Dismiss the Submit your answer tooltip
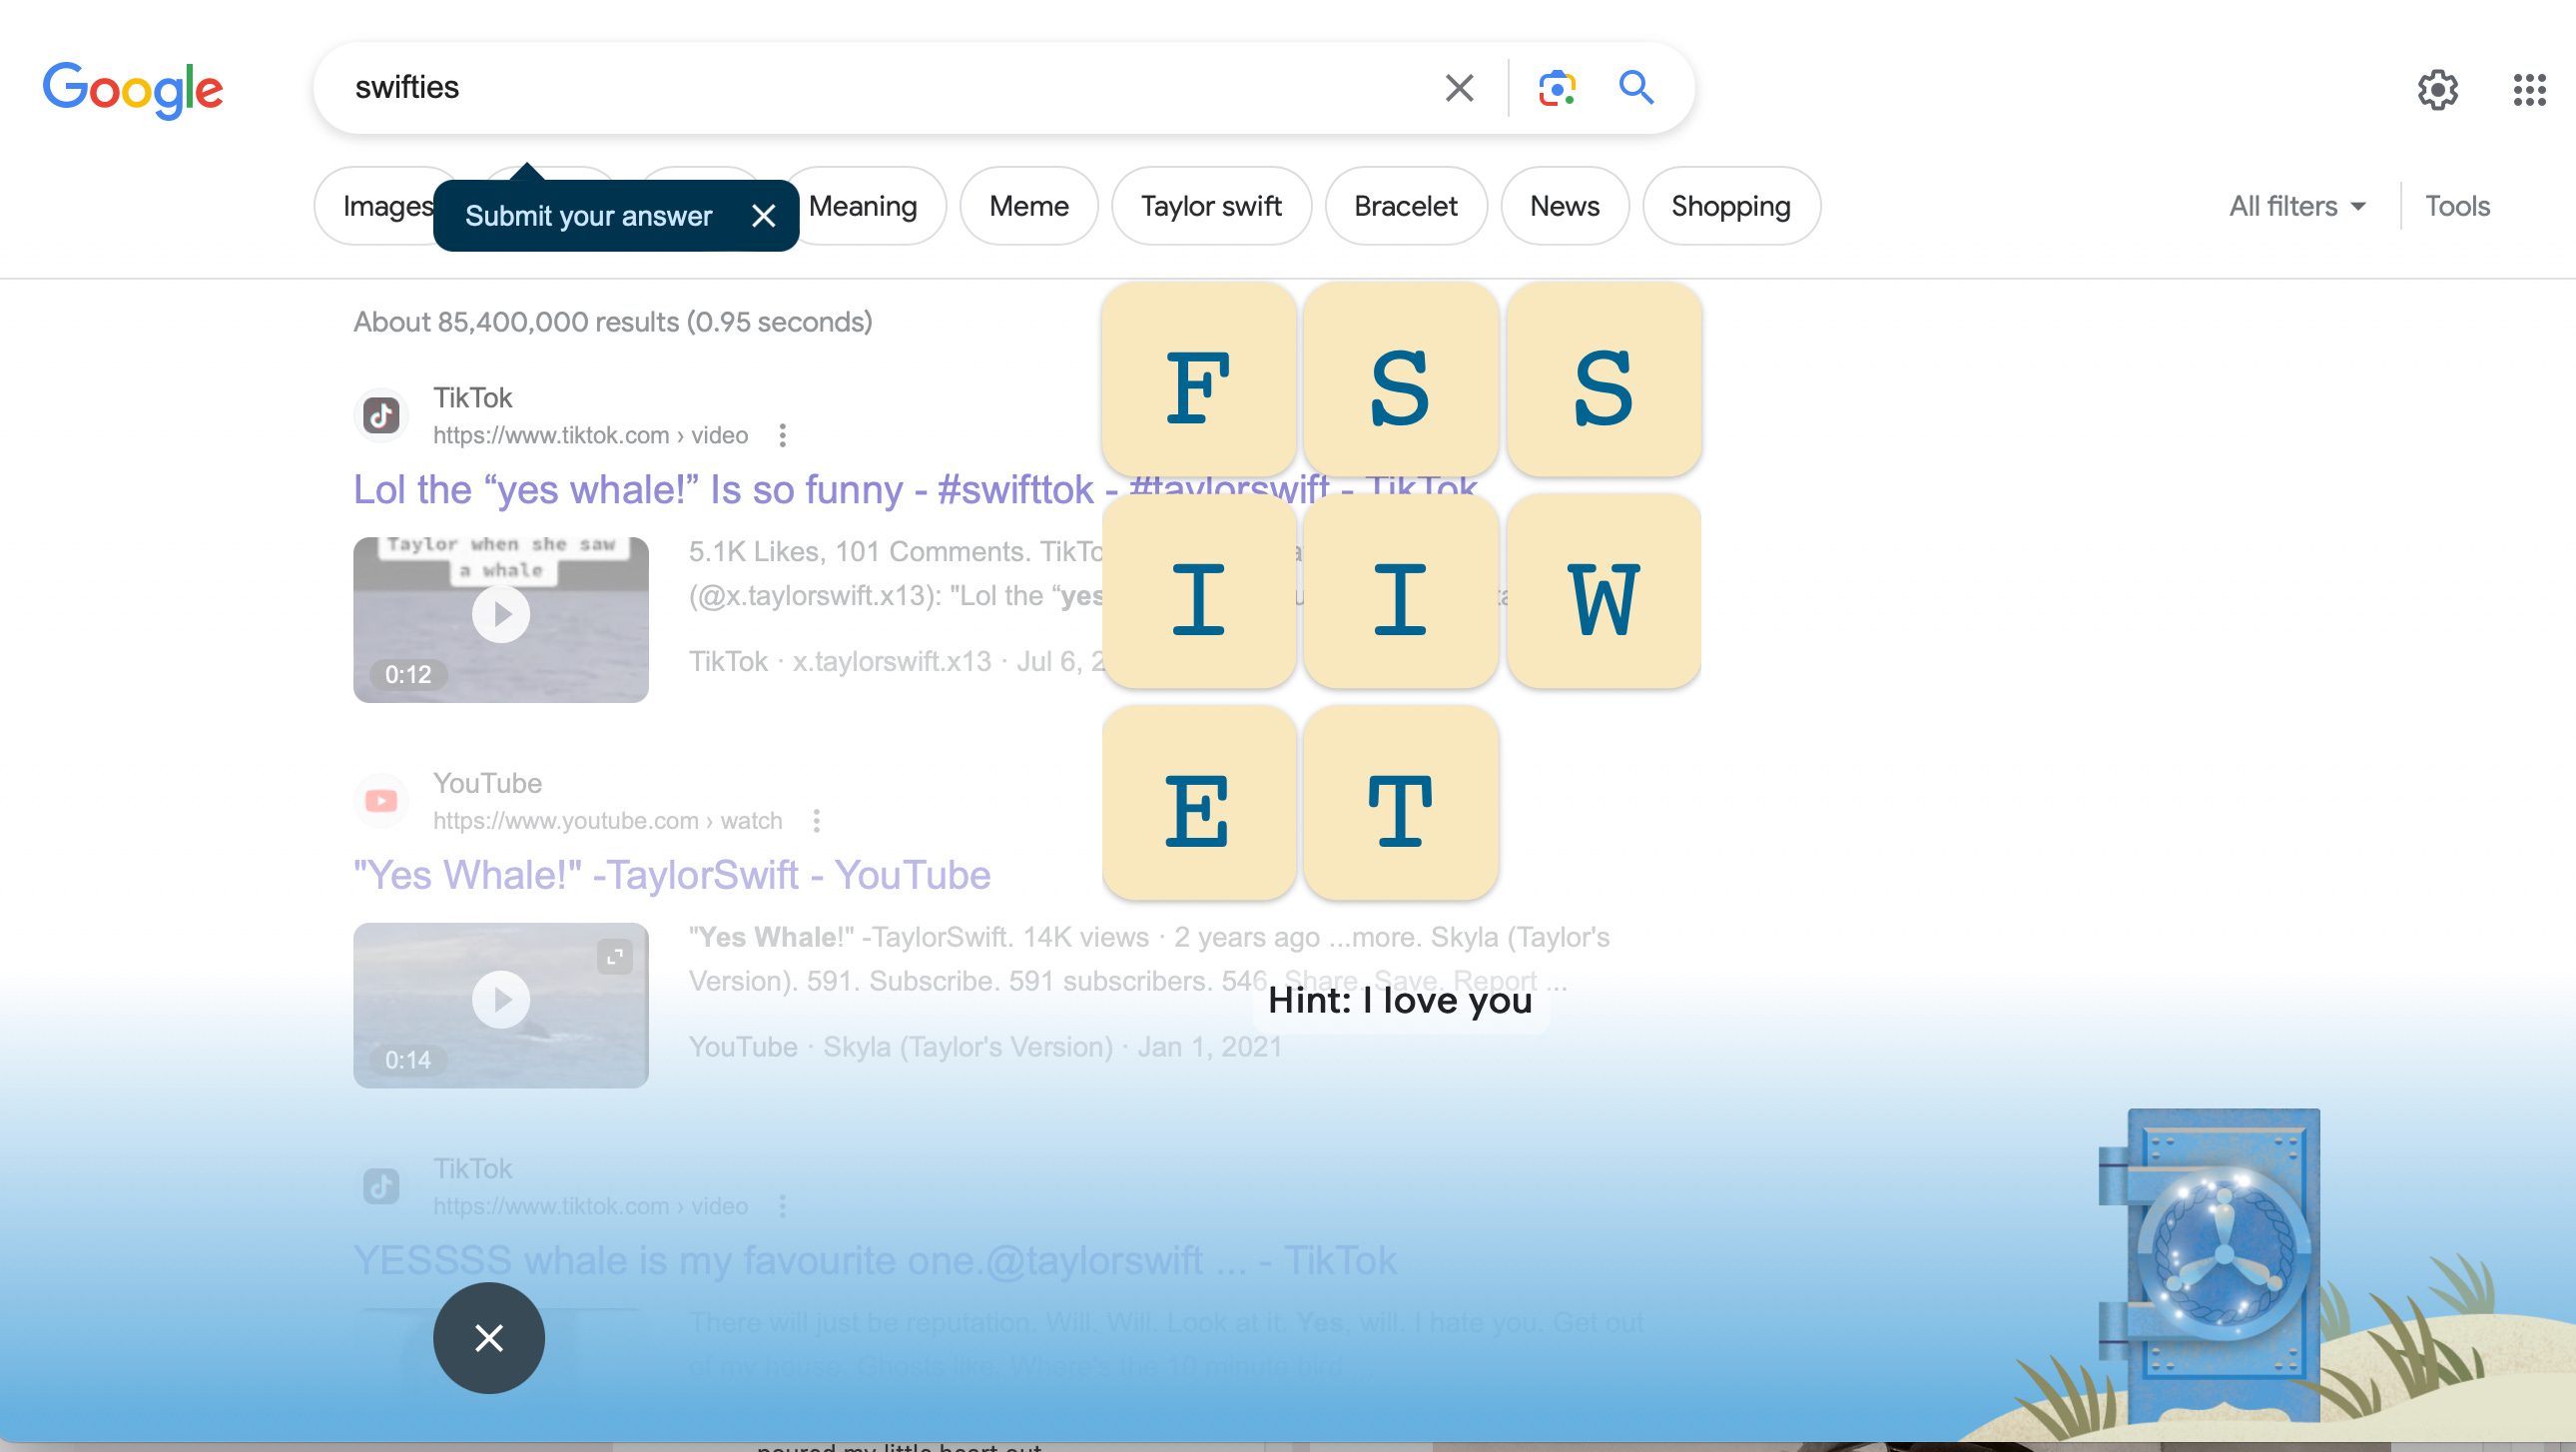This screenshot has width=2576, height=1452. 763,216
